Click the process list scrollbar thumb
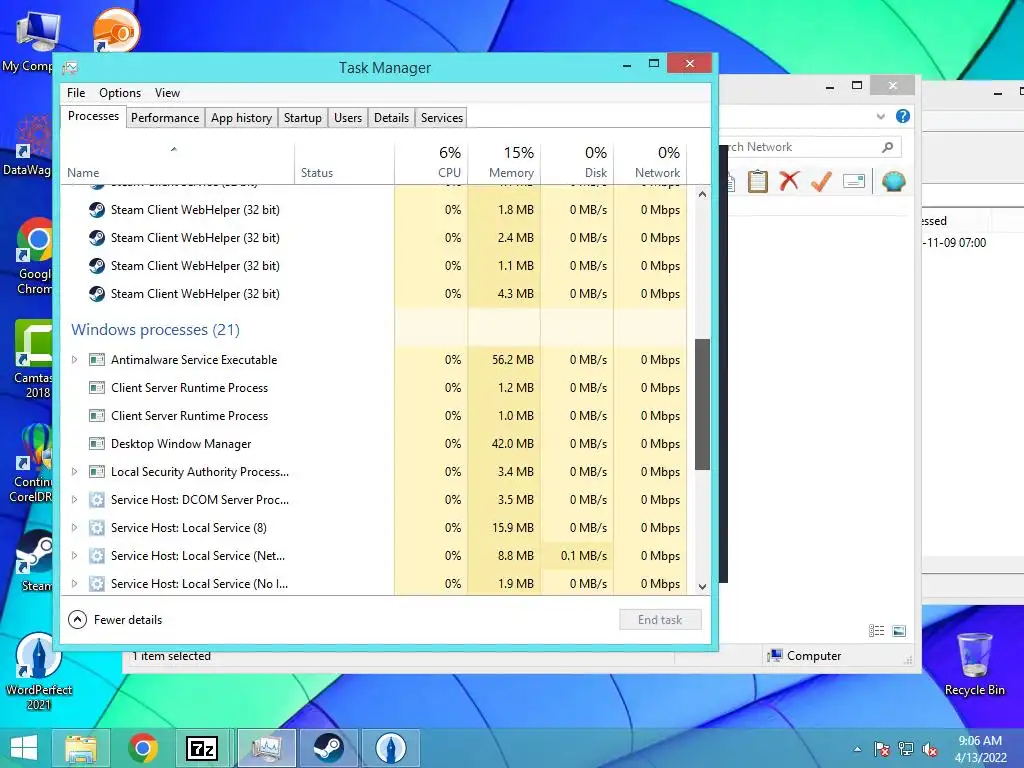The width and height of the screenshot is (1024, 768). [x=702, y=404]
